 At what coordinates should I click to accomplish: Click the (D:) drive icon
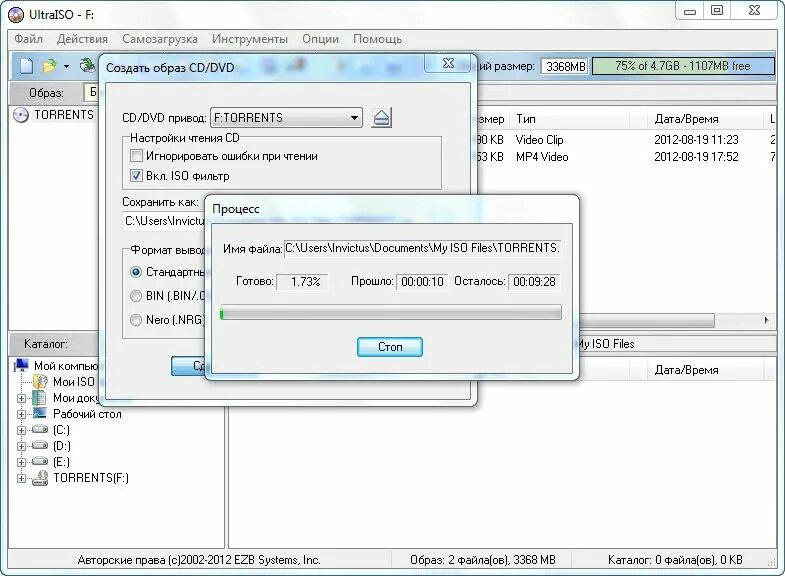tap(40, 445)
